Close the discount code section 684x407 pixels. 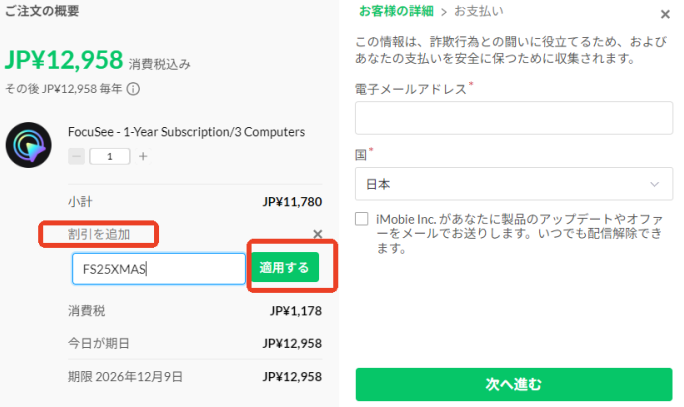(x=318, y=234)
